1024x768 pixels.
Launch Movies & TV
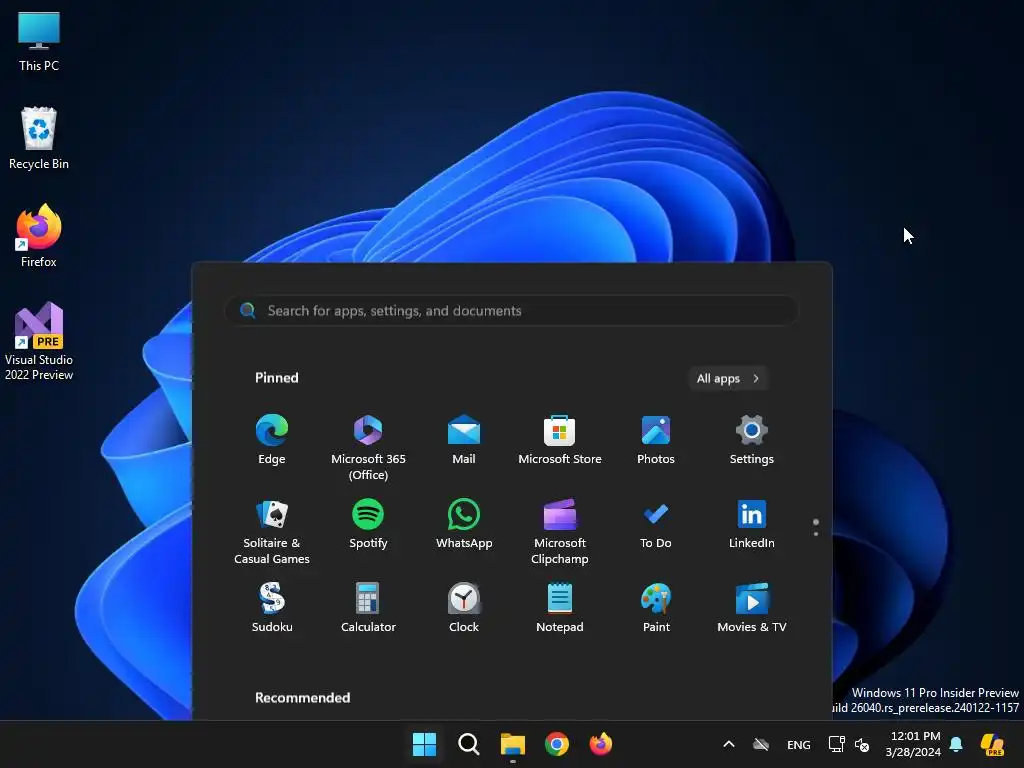[x=752, y=607]
